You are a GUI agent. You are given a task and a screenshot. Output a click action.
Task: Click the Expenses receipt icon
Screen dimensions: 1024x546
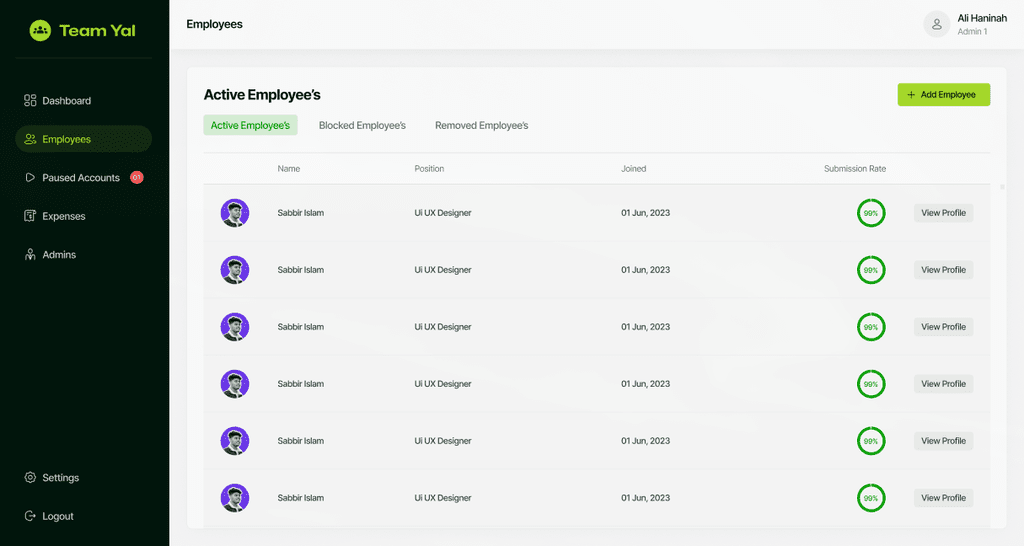tap(30, 216)
